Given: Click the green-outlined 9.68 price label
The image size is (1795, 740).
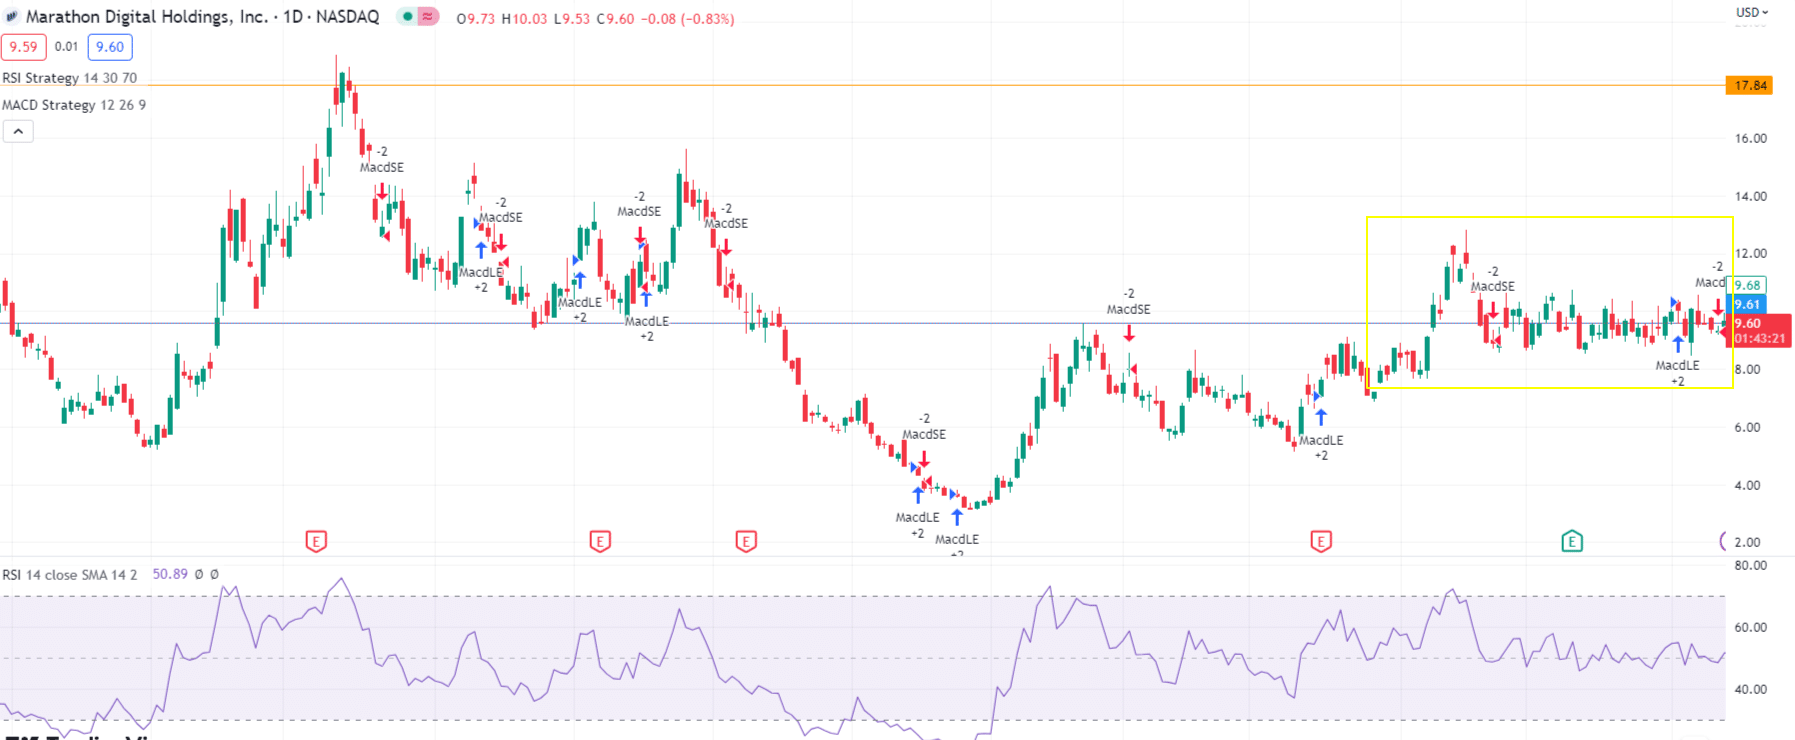Looking at the screenshot, I should [1747, 285].
